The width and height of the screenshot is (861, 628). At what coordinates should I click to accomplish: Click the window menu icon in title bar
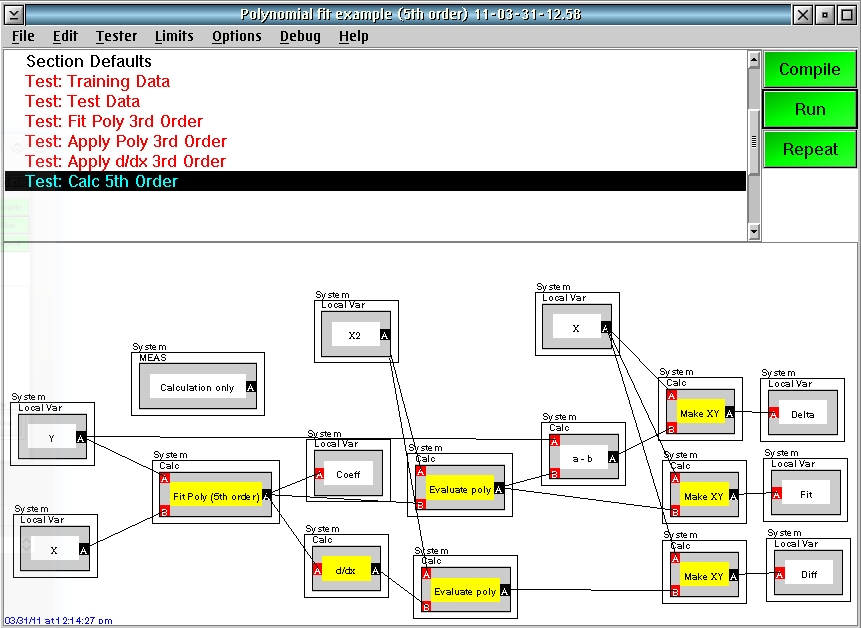(x=13, y=14)
